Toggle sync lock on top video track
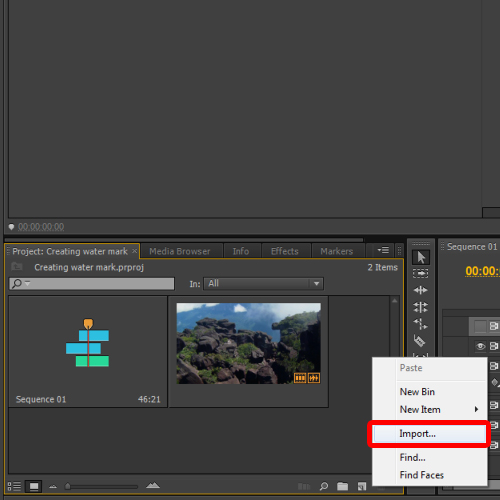 coord(494,326)
